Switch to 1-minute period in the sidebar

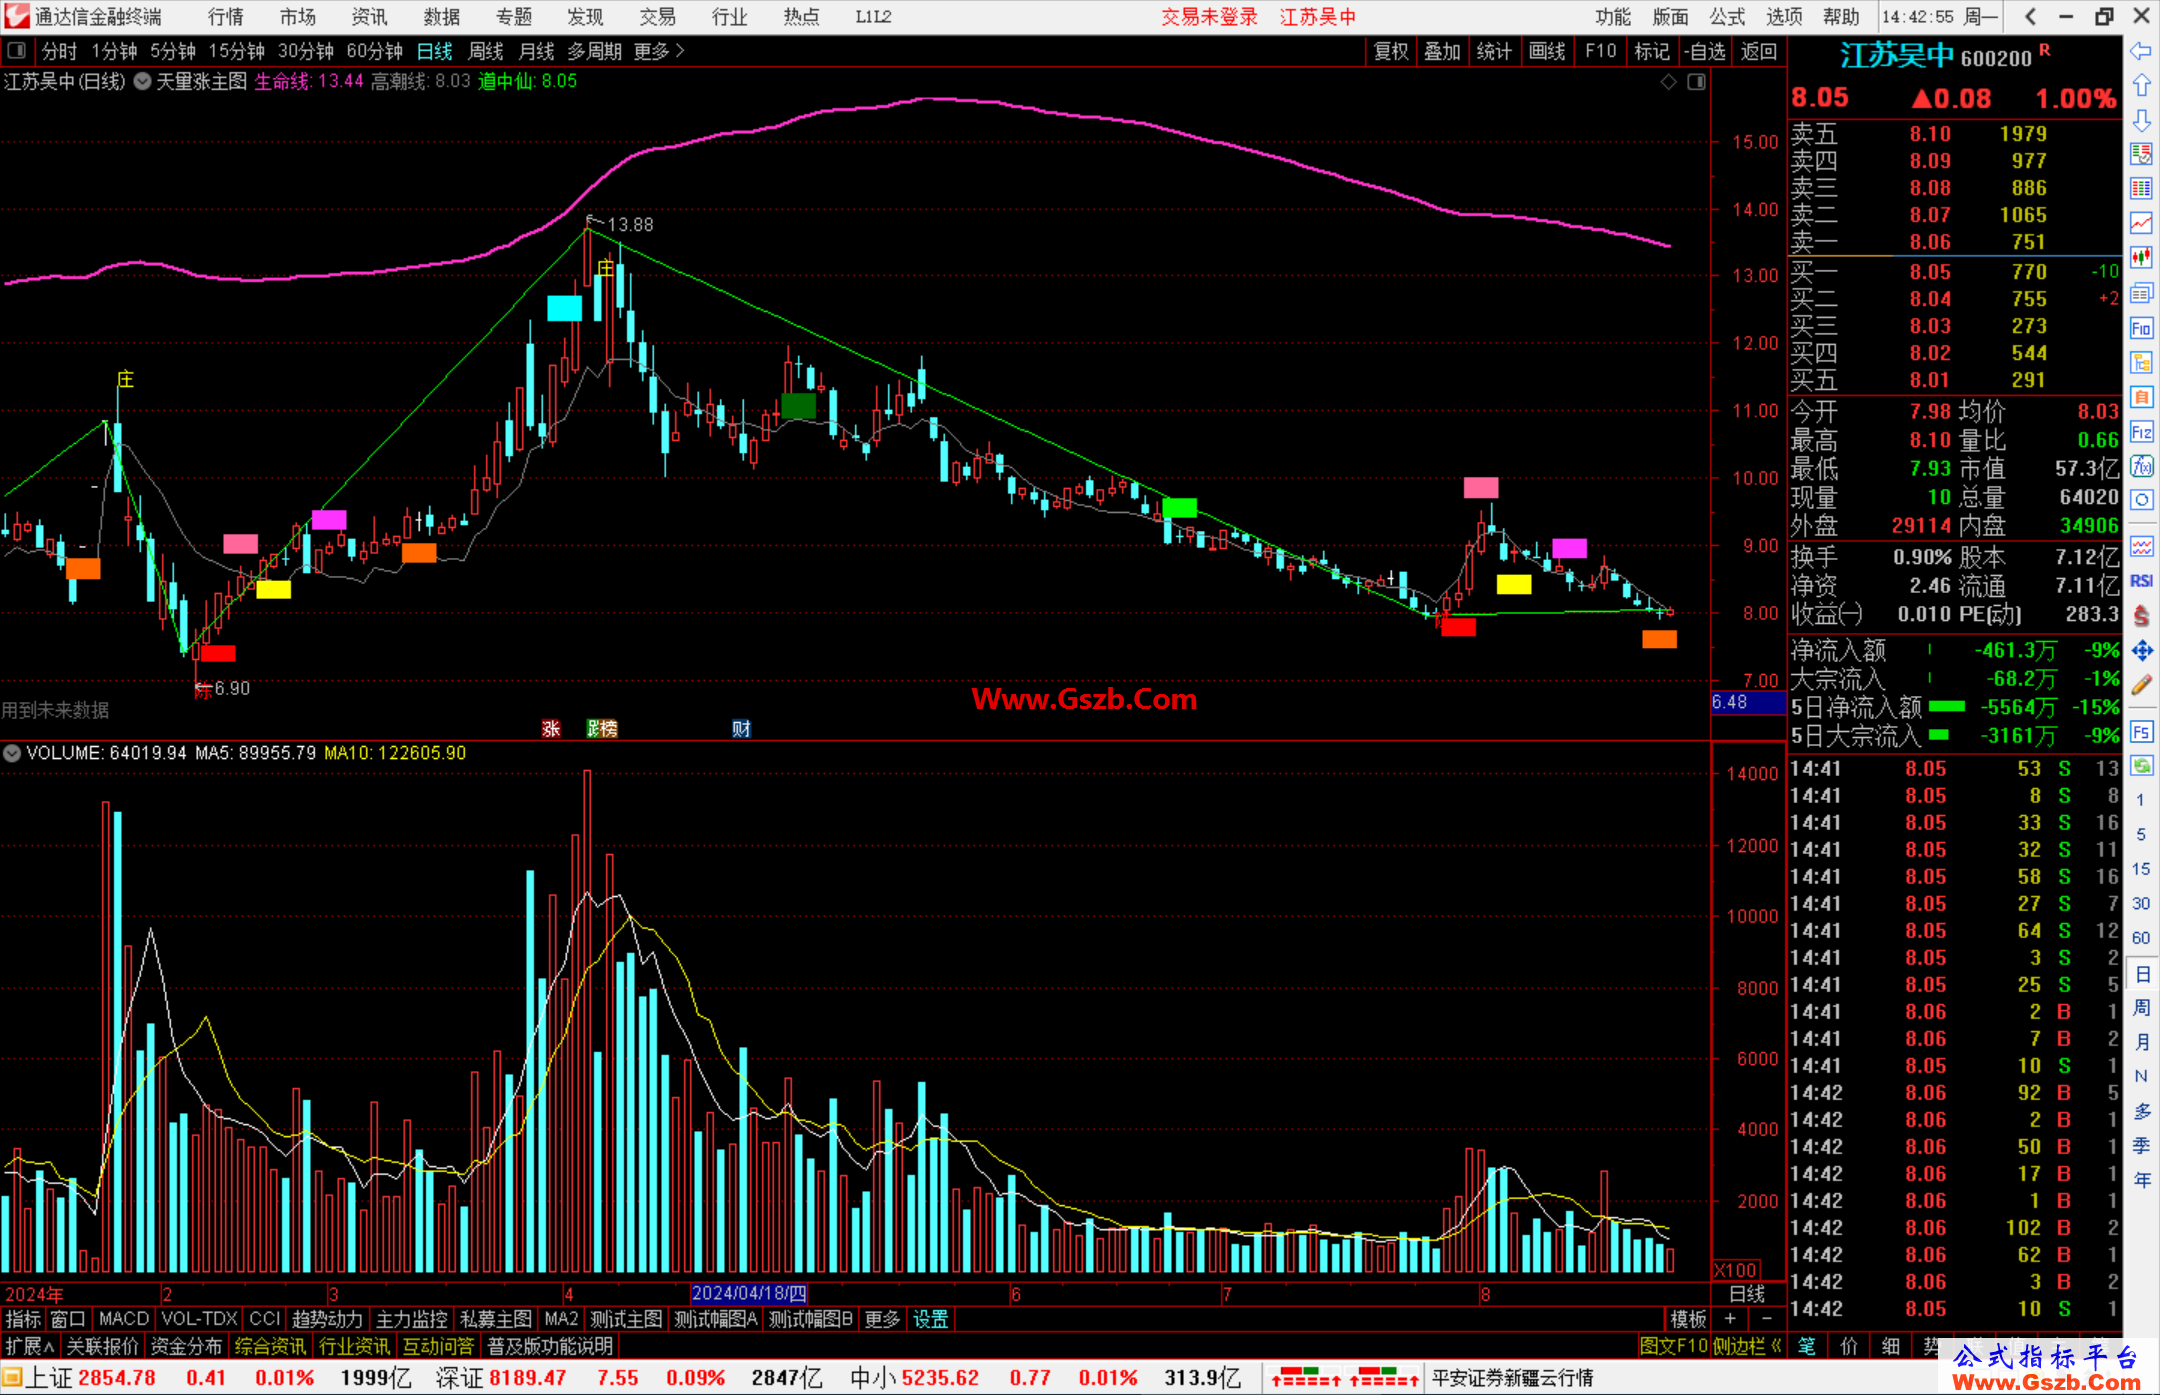pos(2140,800)
